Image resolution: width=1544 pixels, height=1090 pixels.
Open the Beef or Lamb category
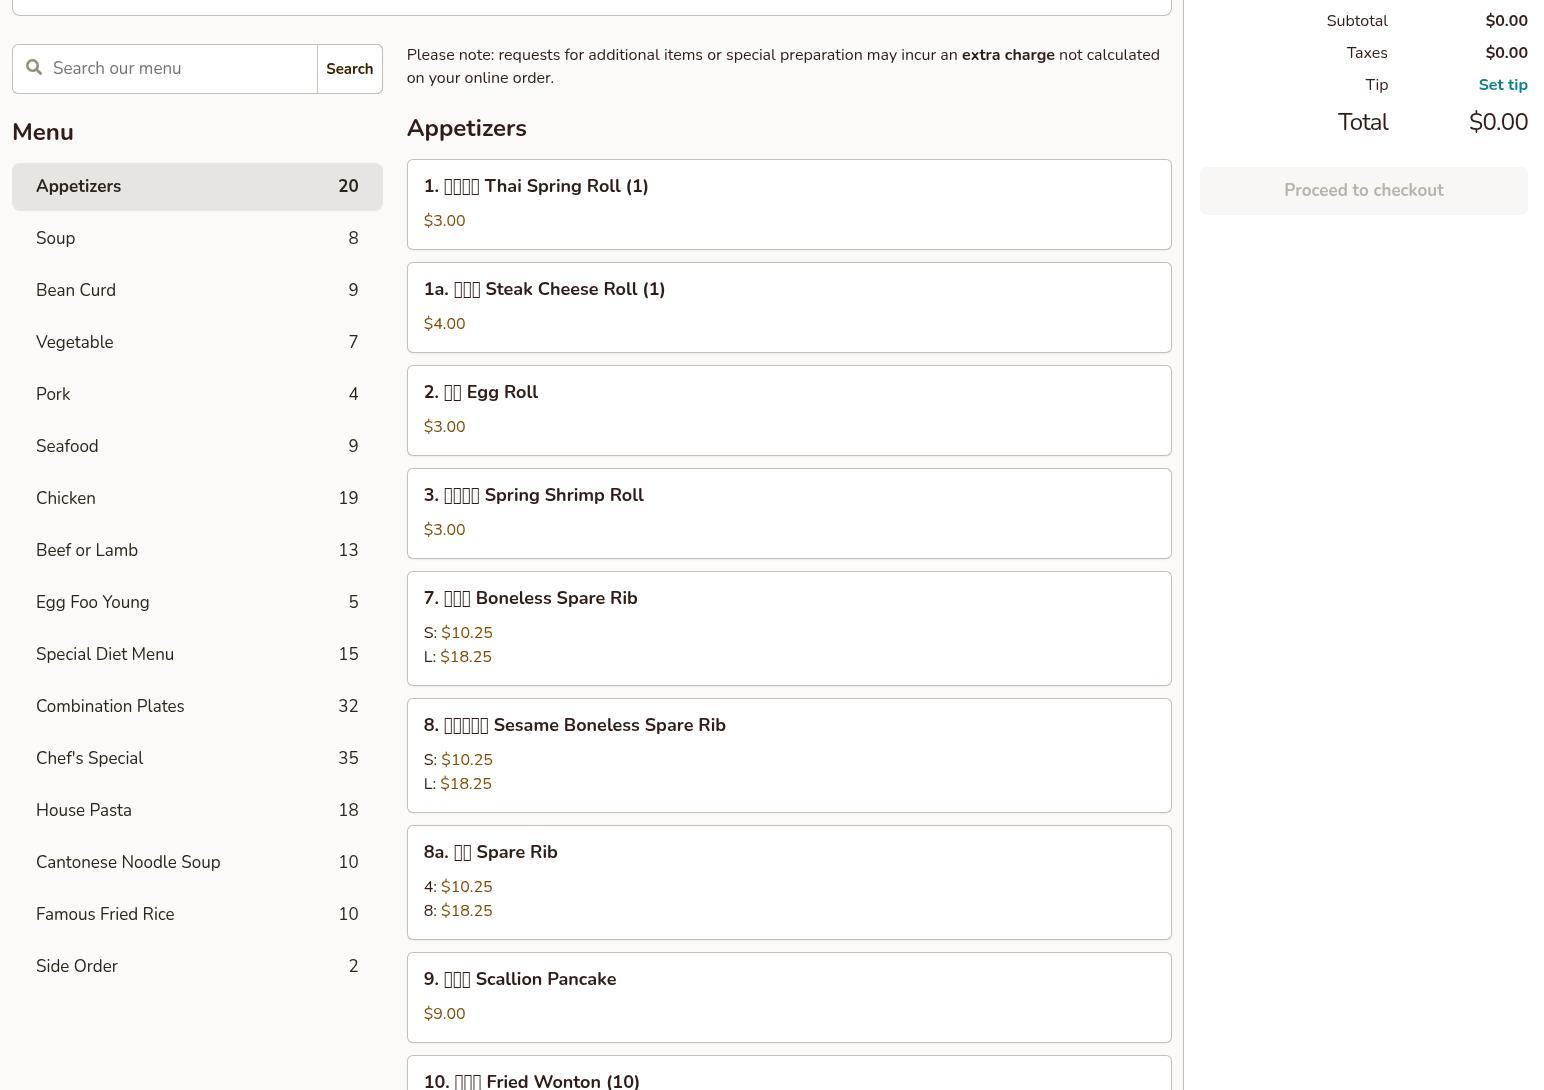(197, 551)
